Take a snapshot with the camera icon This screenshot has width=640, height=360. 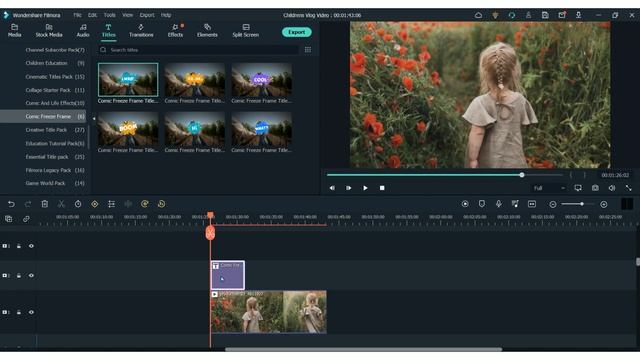pos(595,188)
